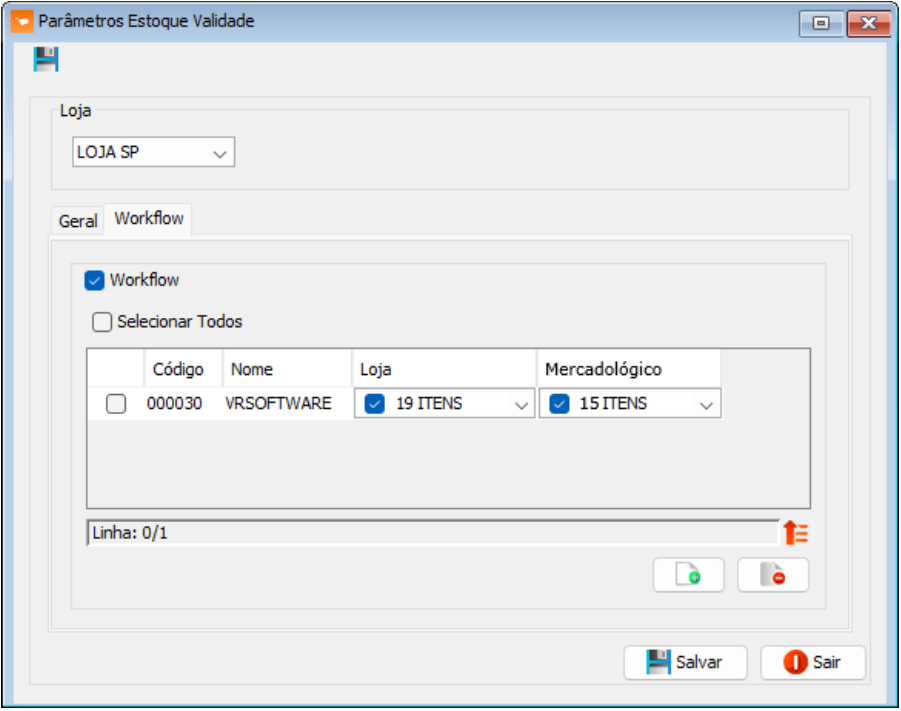Disable the Workflow checkbox
This screenshot has height=711, width=901.
pyautogui.click(x=95, y=281)
